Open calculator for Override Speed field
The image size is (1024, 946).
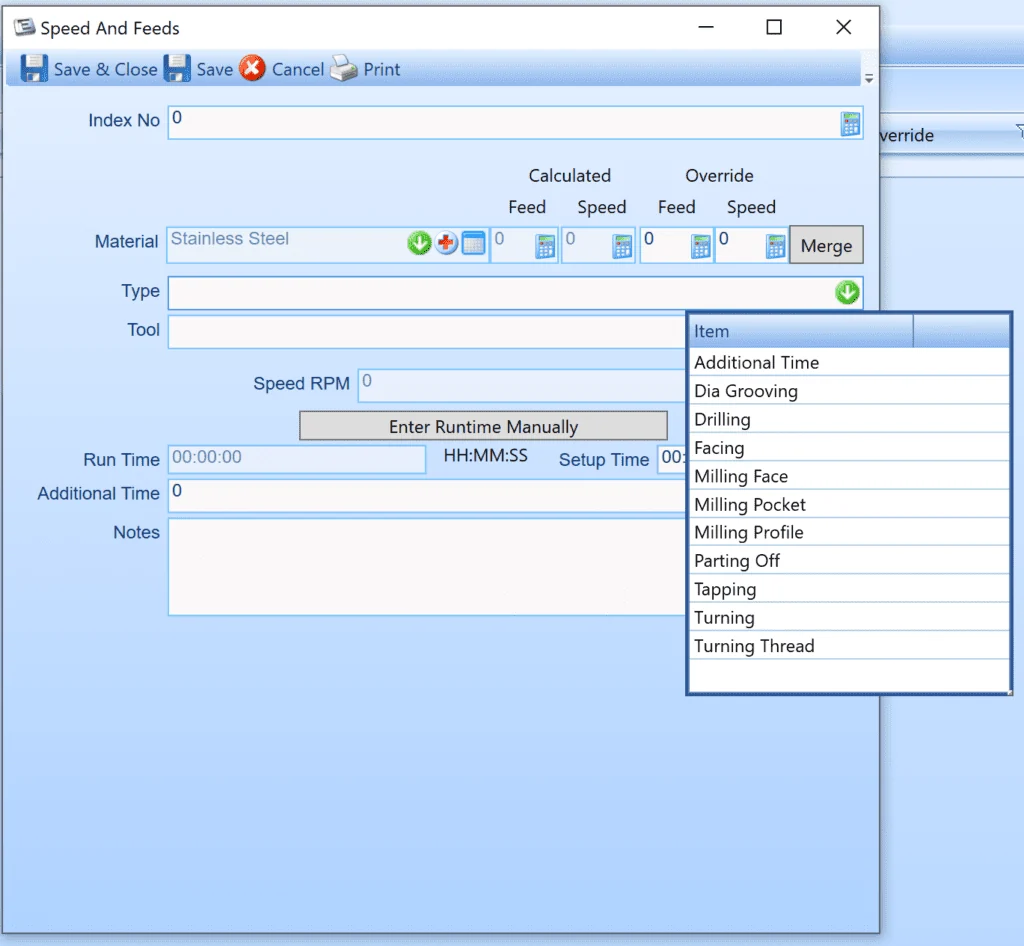(776, 246)
